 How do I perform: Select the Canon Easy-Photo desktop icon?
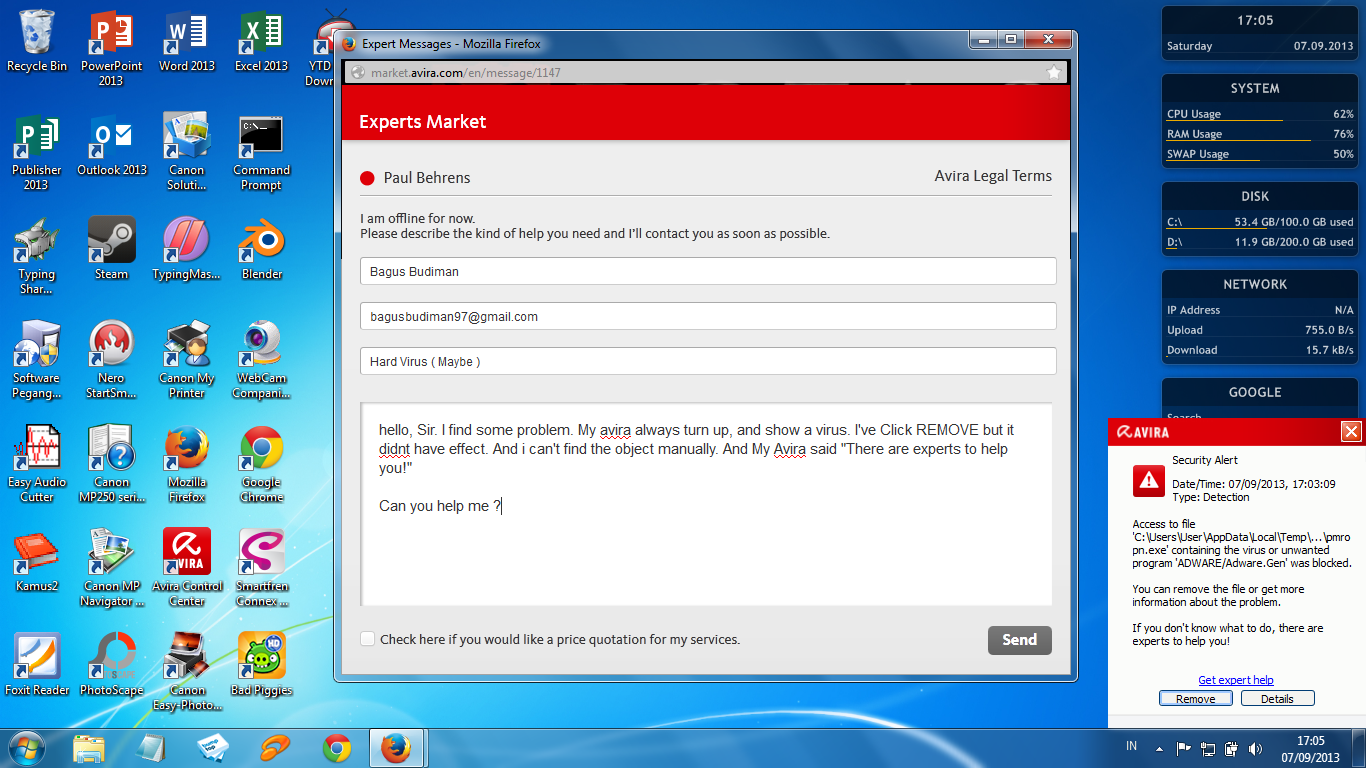point(187,673)
